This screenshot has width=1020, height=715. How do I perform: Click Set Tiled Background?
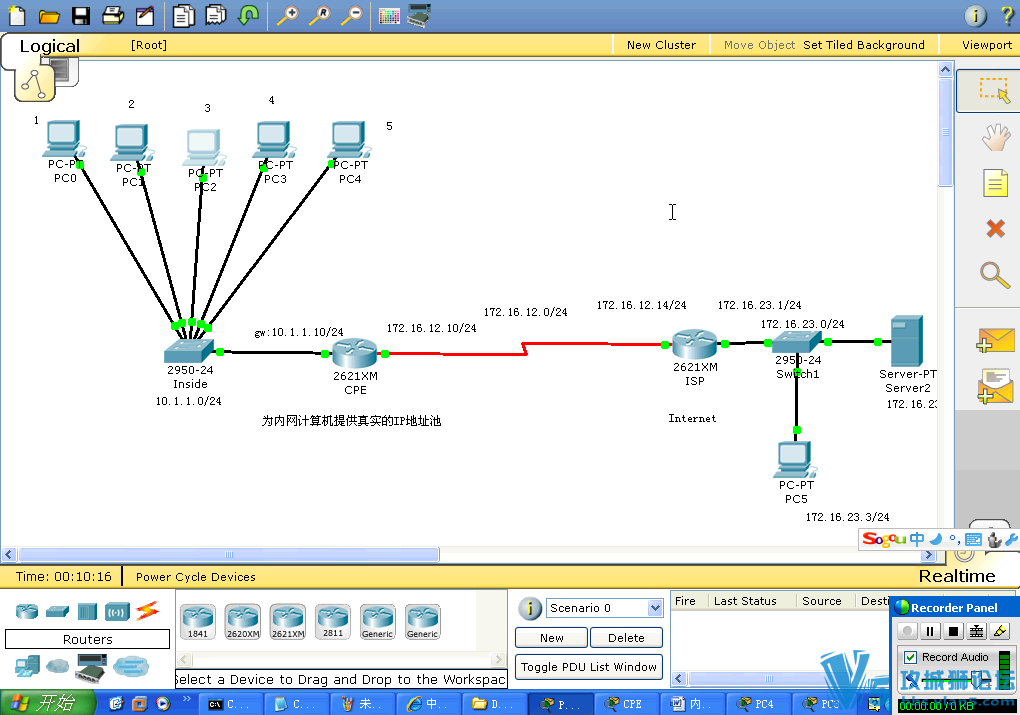pos(863,45)
